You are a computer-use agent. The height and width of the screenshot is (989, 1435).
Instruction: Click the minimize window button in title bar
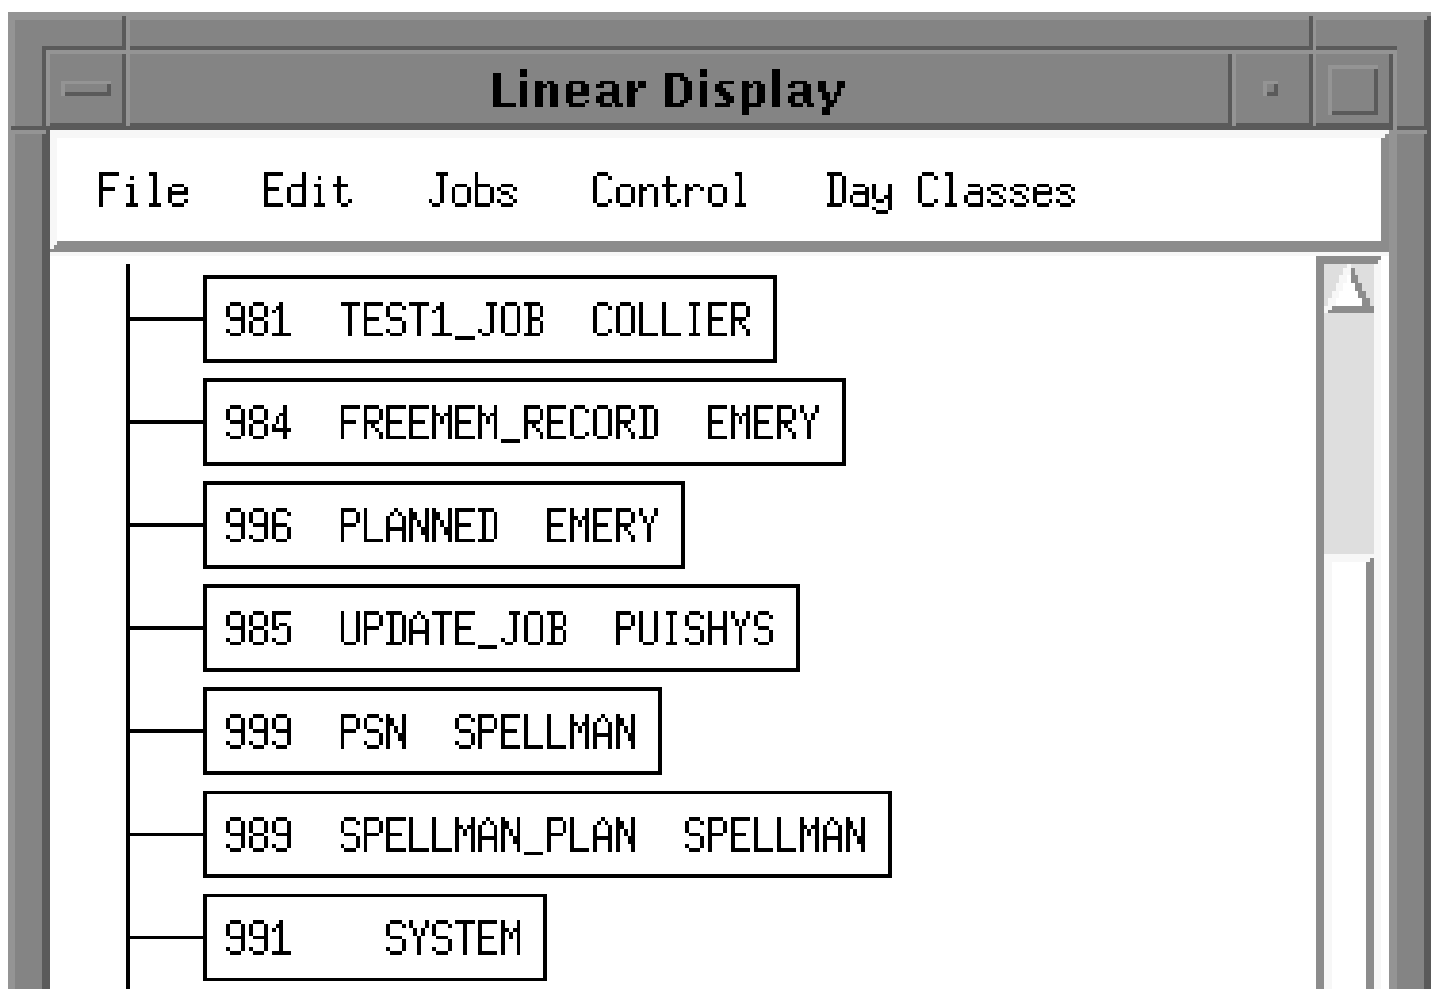tap(1271, 89)
